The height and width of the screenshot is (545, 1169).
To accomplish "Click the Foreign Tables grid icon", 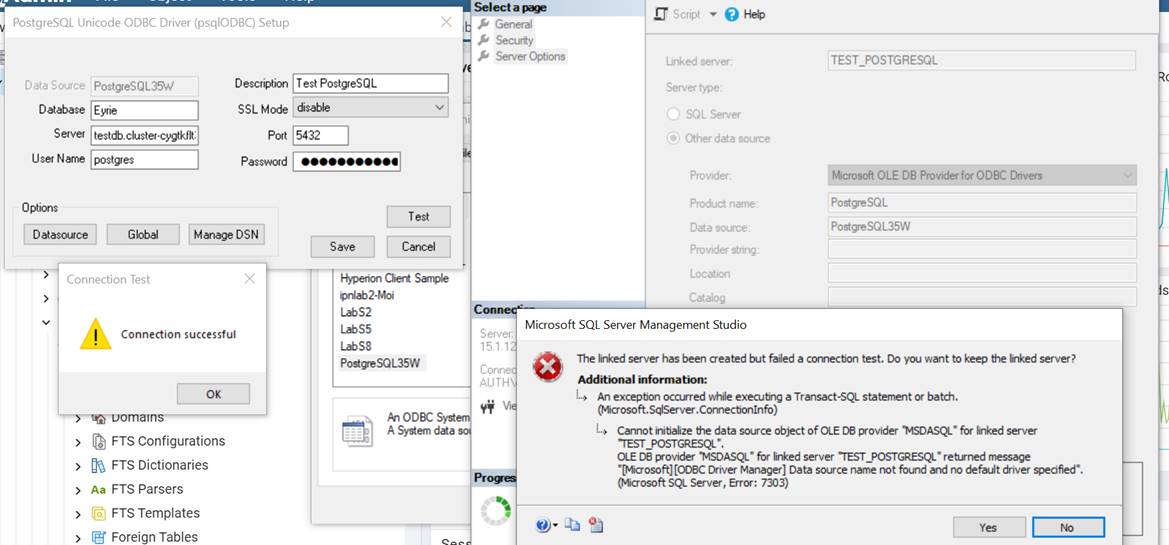I will pyautogui.click(x=98, y=537).
